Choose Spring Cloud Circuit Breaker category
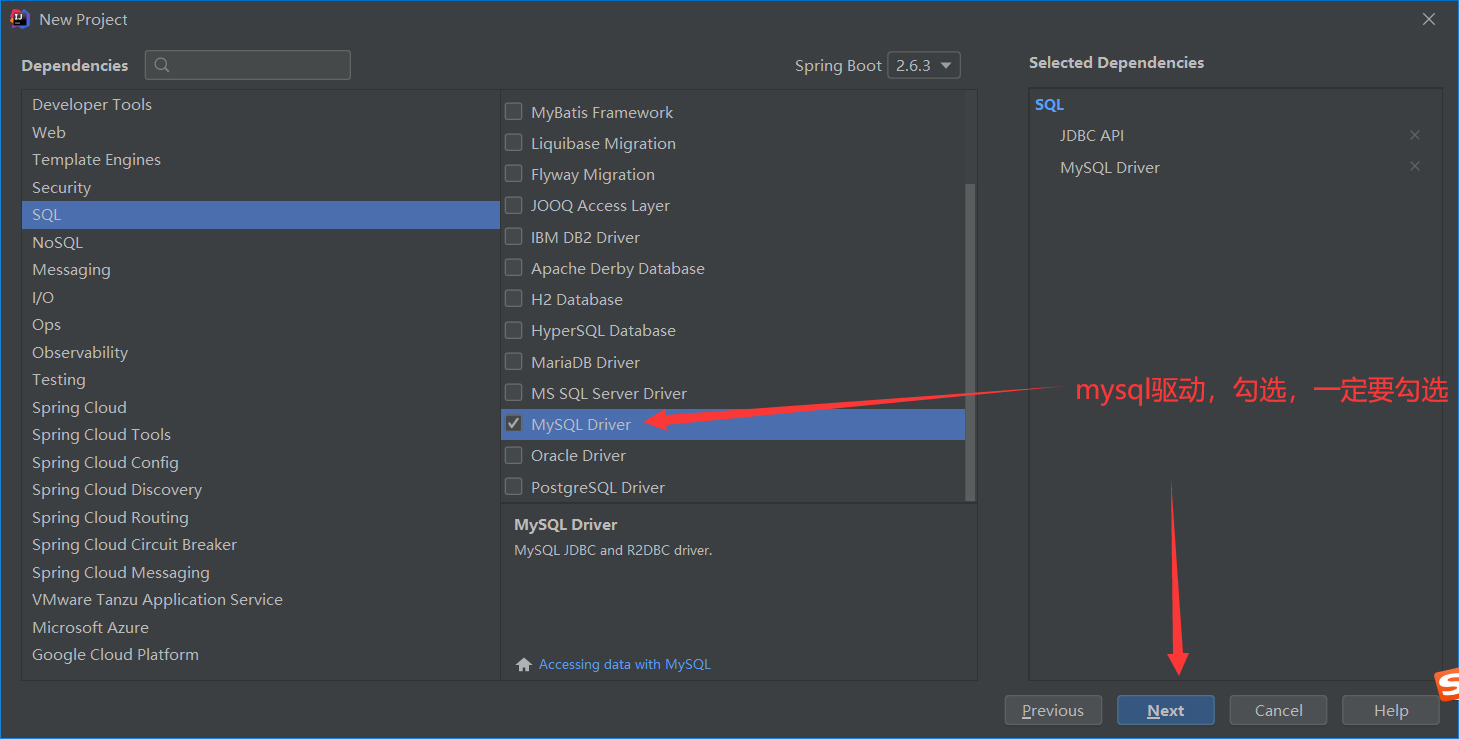The image size is (1459, 739). point(260,545)
